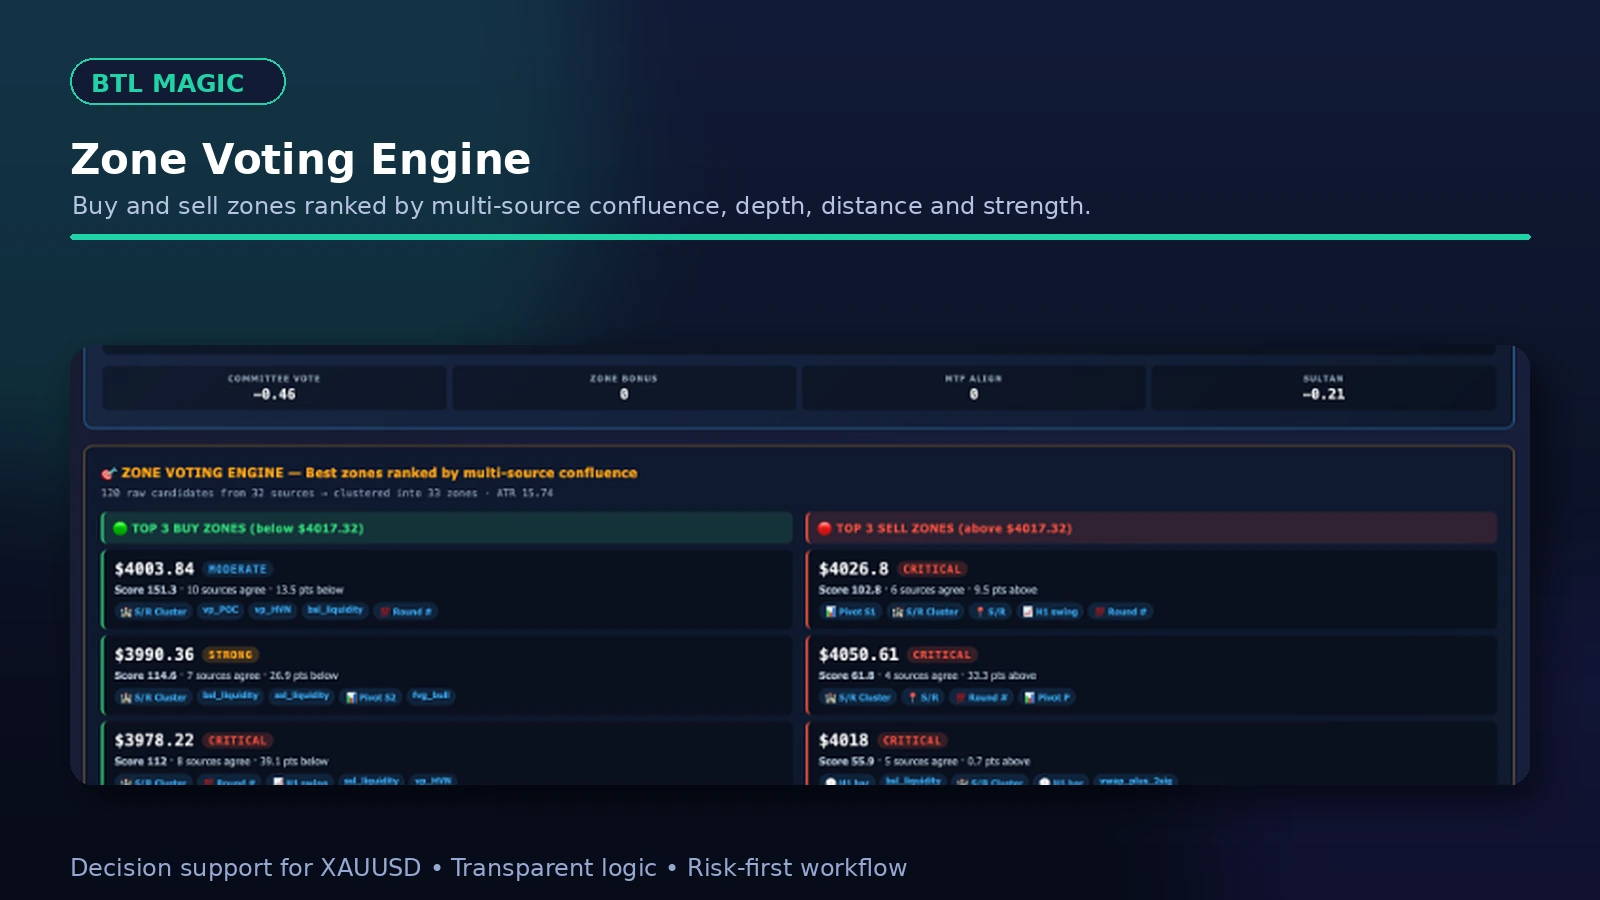Screen dimensions: 1600x900
Task: Click Round # tag under $4026.8
Action: click(x=1120, y=611)
